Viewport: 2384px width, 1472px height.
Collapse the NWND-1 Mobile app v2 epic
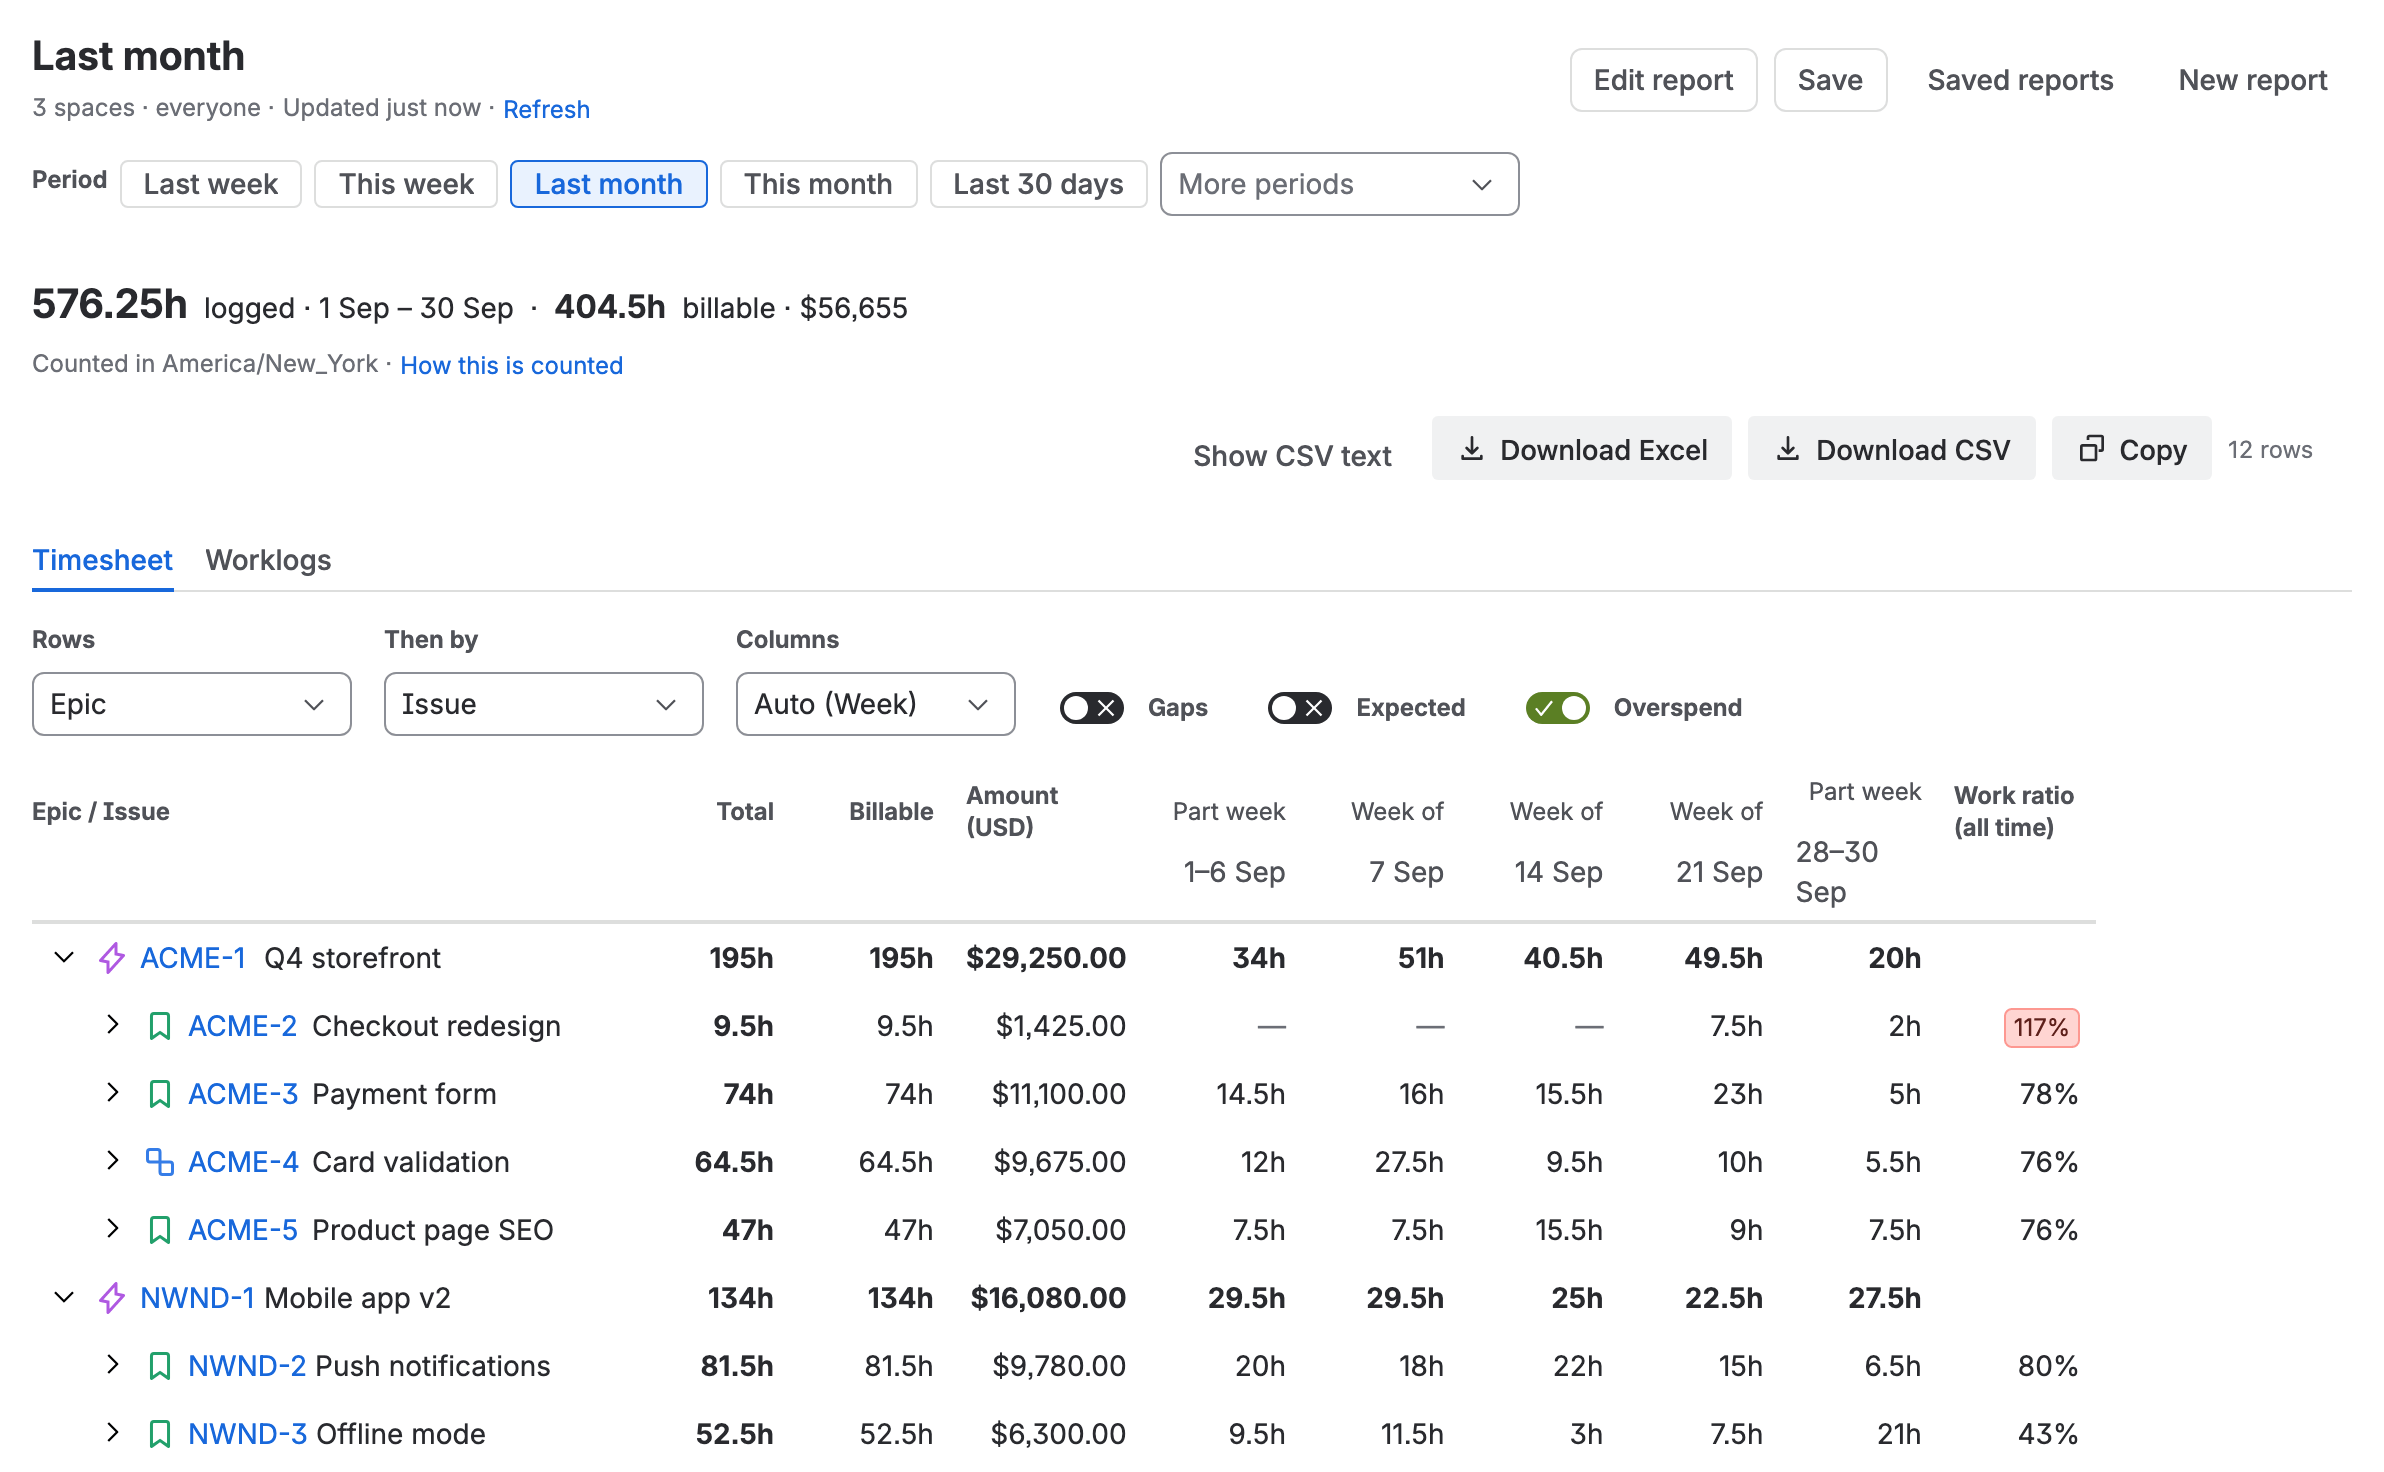(64, 1298)
